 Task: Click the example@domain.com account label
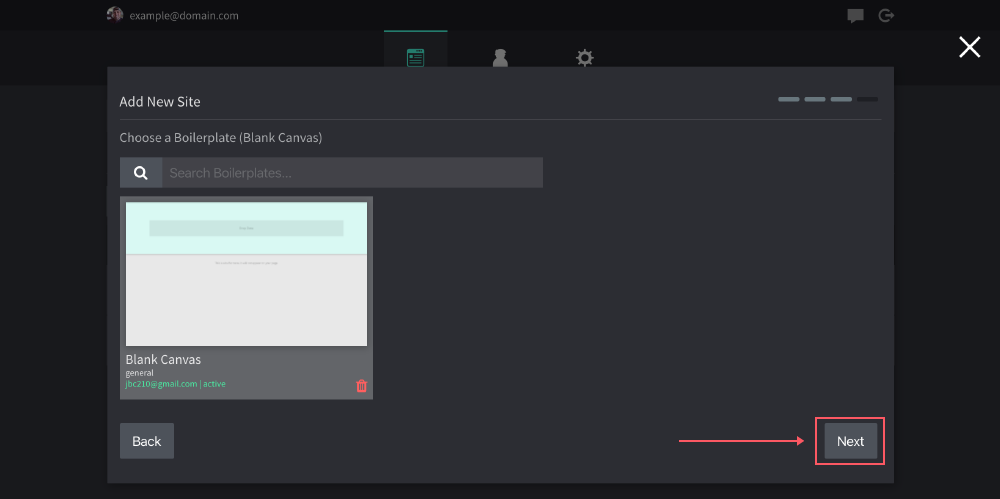(x=184, y=16)
